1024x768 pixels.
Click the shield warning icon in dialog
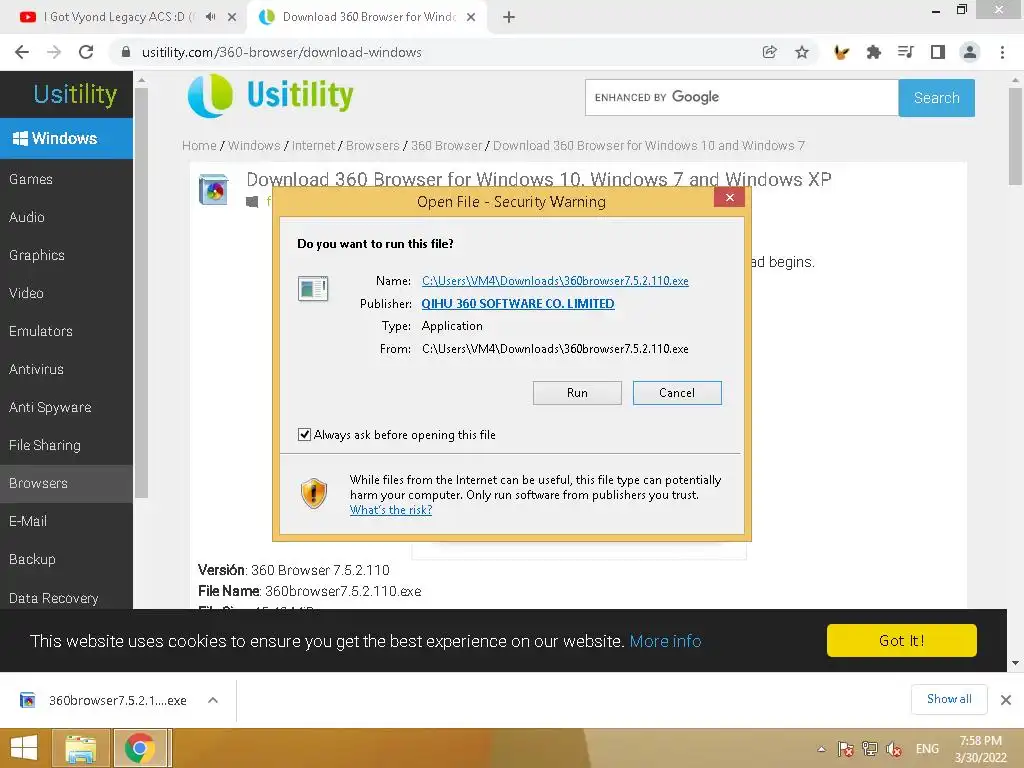pos(313,493)
